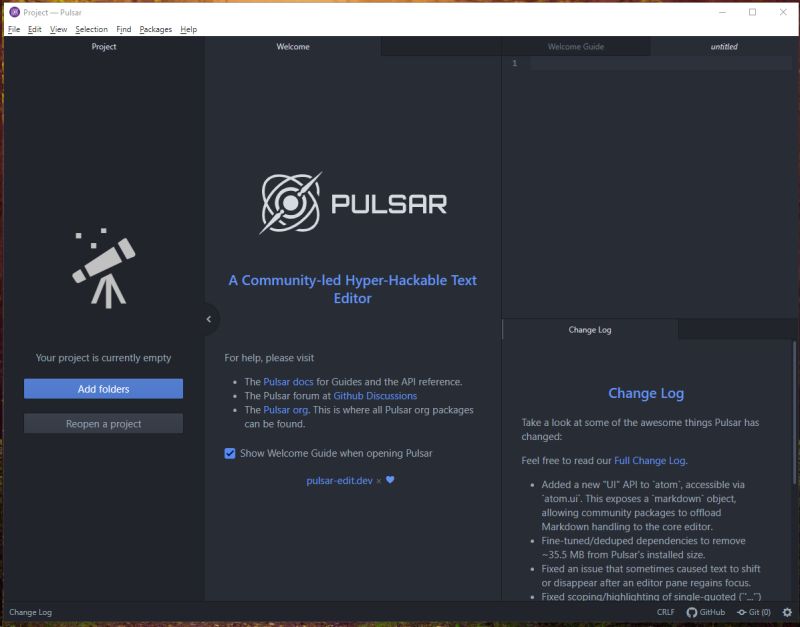
Task: Dismiss the pulsar-edit.dev message with the x
Action: (x=379, y=479)
